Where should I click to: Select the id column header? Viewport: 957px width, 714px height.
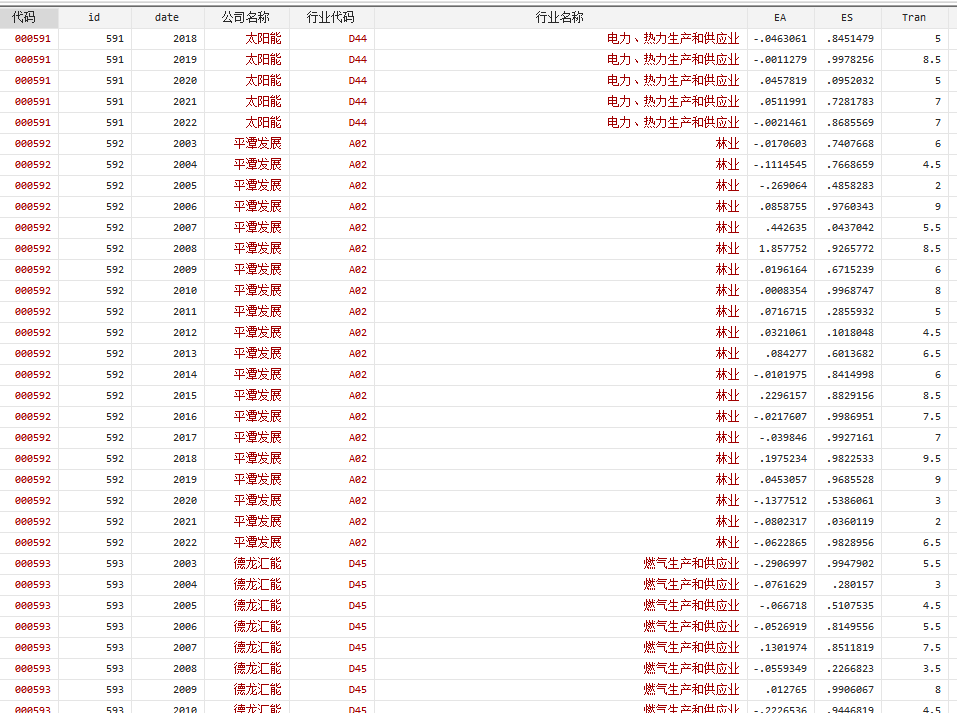pyautogui.click(x=94, y=17)
